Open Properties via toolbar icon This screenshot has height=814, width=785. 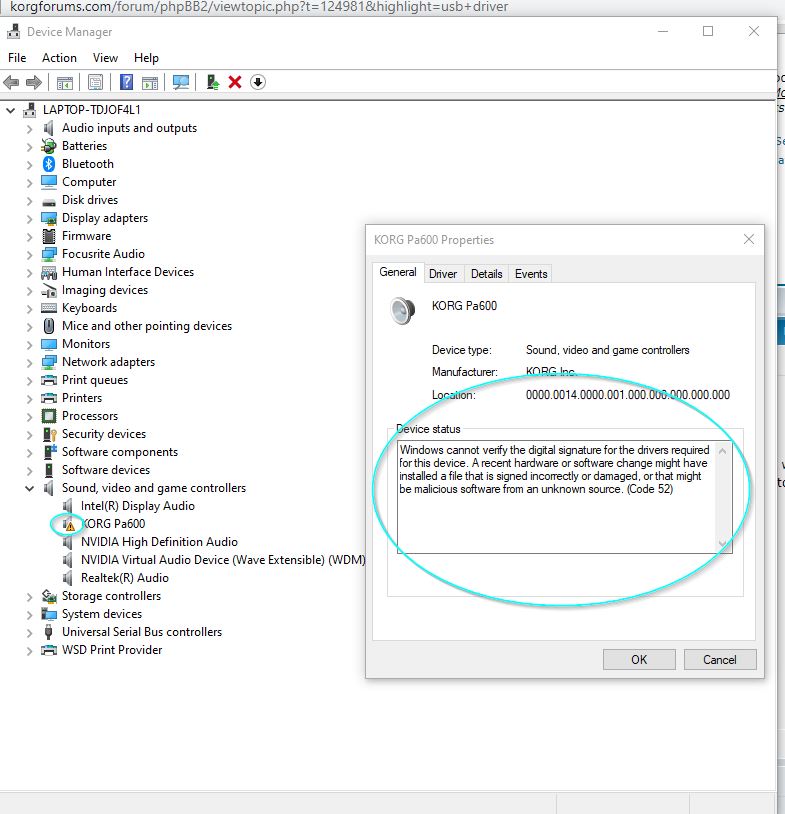pyautogui.click(x=96, y=82)
